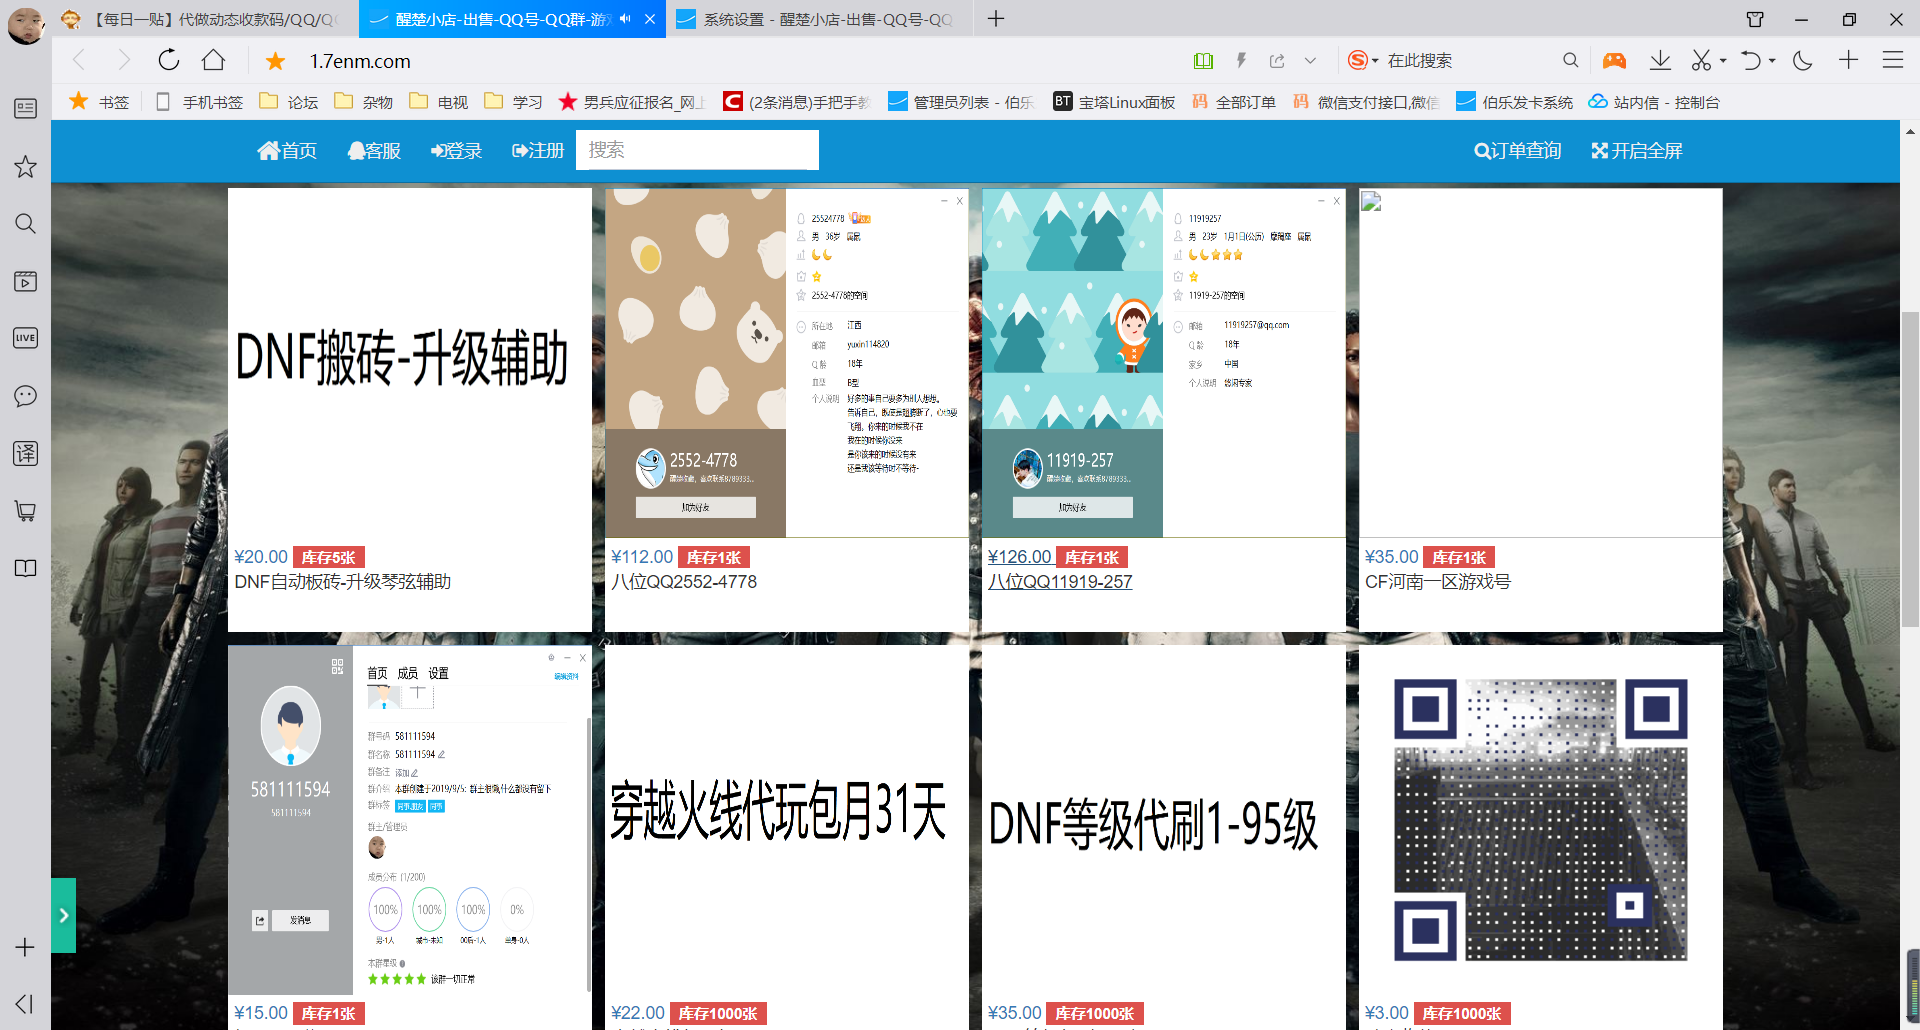1920x1030 pixels.
Task: Open sidebar favorites star icon
Action: click(x=25, y=166)
